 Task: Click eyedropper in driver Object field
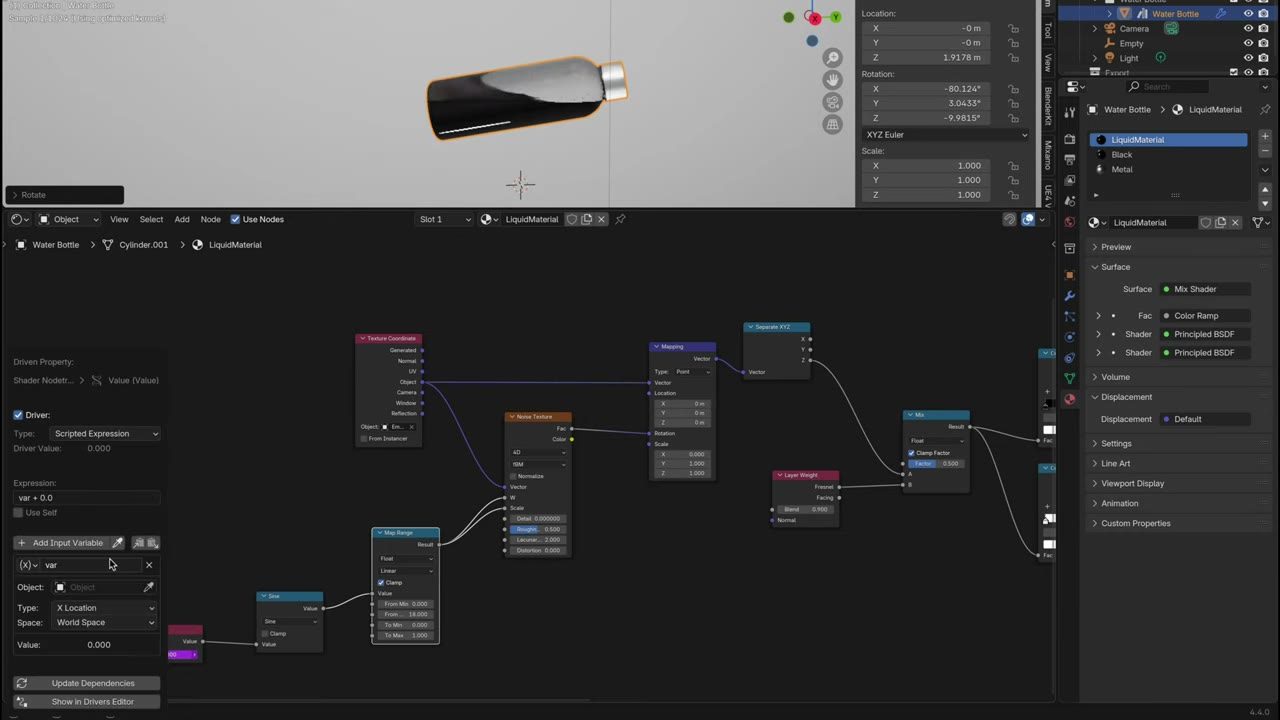pyautogui.click(x=149, y=587)
